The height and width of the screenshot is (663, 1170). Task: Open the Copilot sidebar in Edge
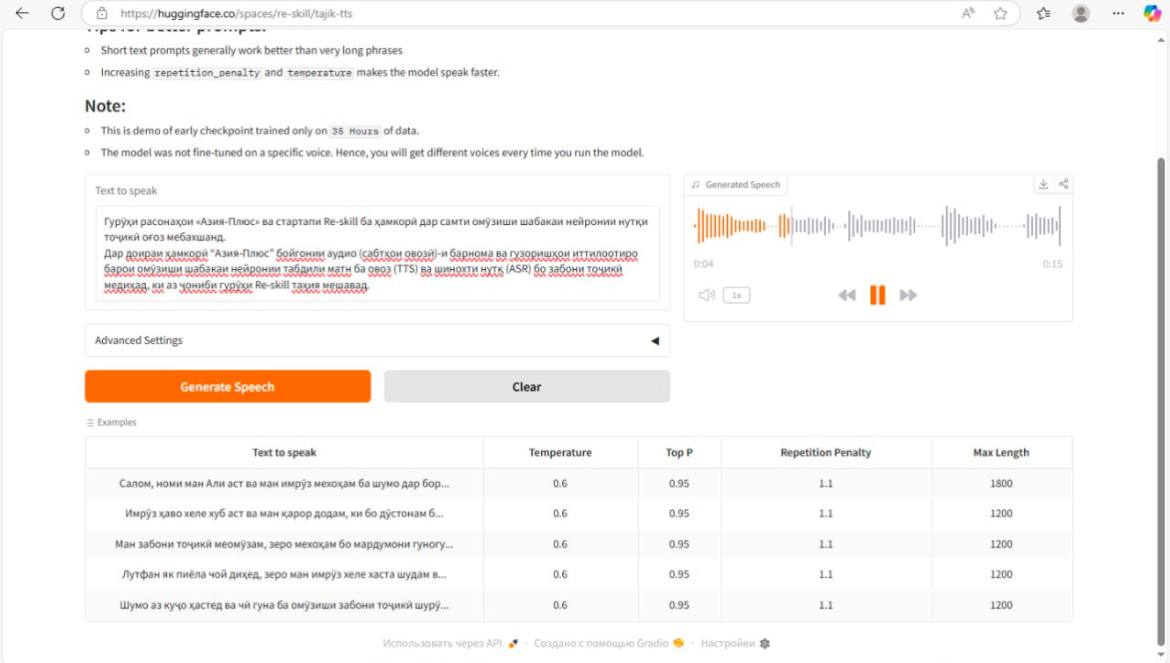click(x=1152, y=13)
